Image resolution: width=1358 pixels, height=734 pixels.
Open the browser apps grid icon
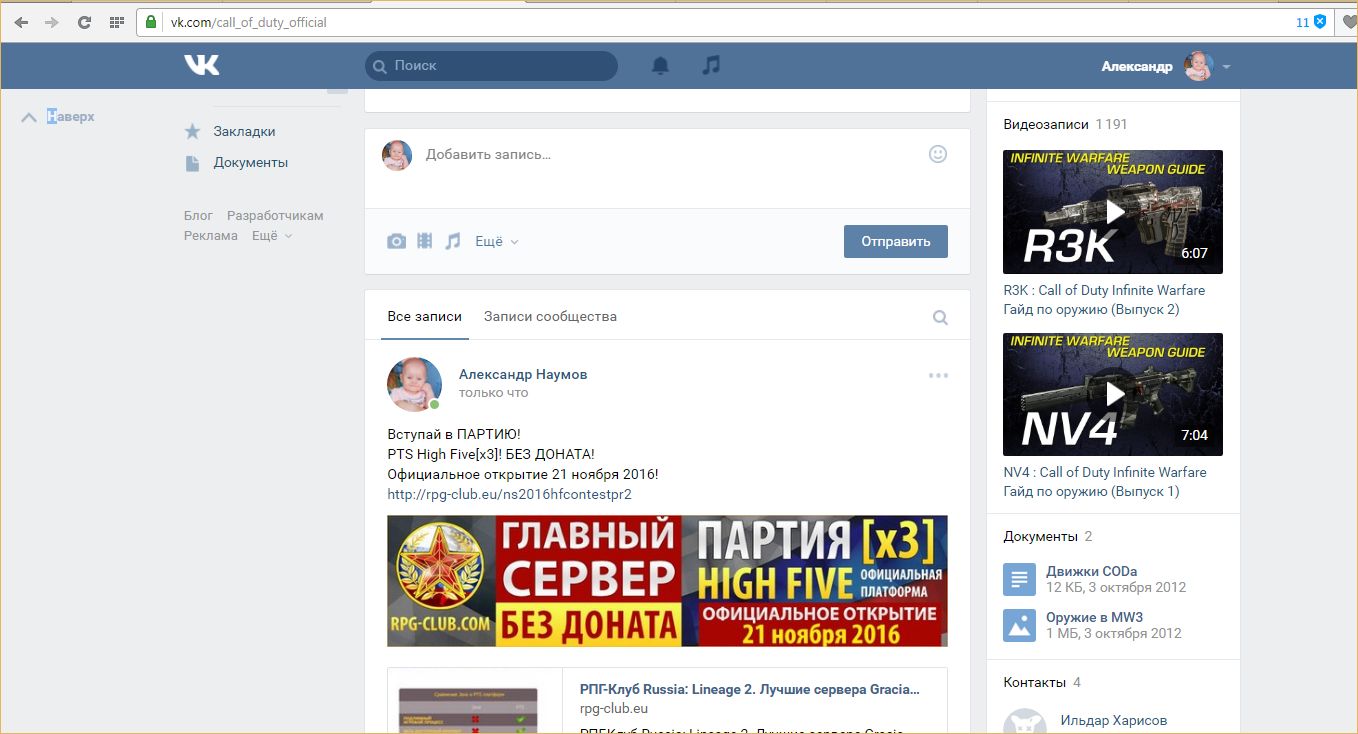[x=116, y=22]
